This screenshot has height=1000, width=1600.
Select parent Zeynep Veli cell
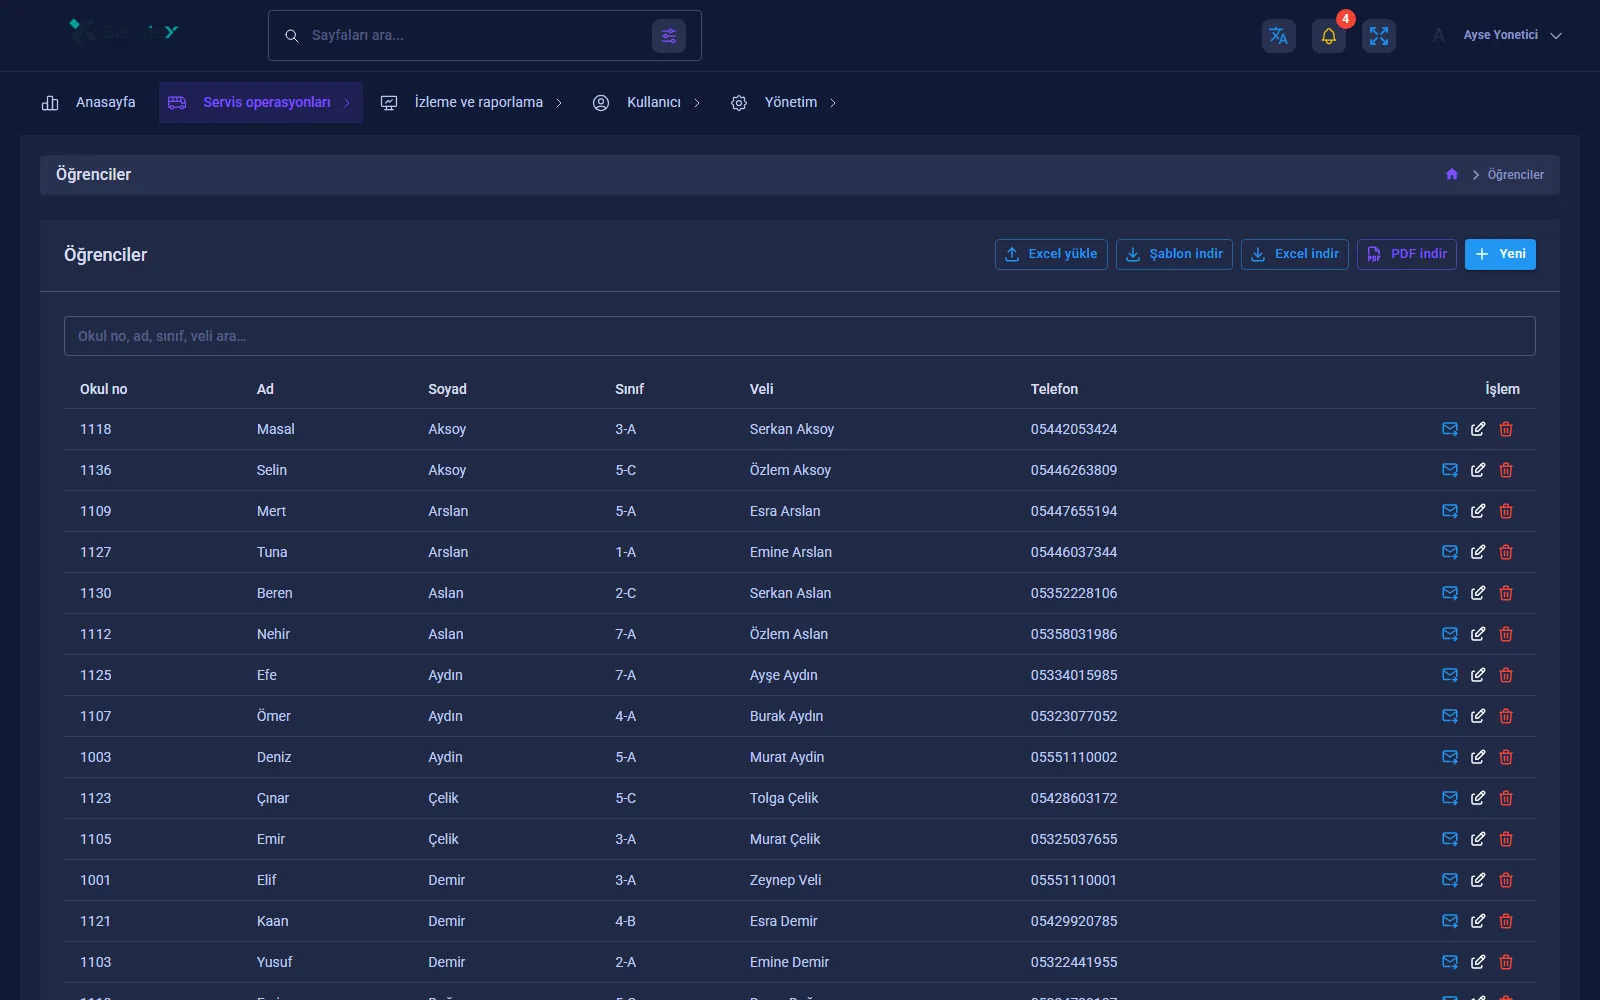click(x=785, y=880)
